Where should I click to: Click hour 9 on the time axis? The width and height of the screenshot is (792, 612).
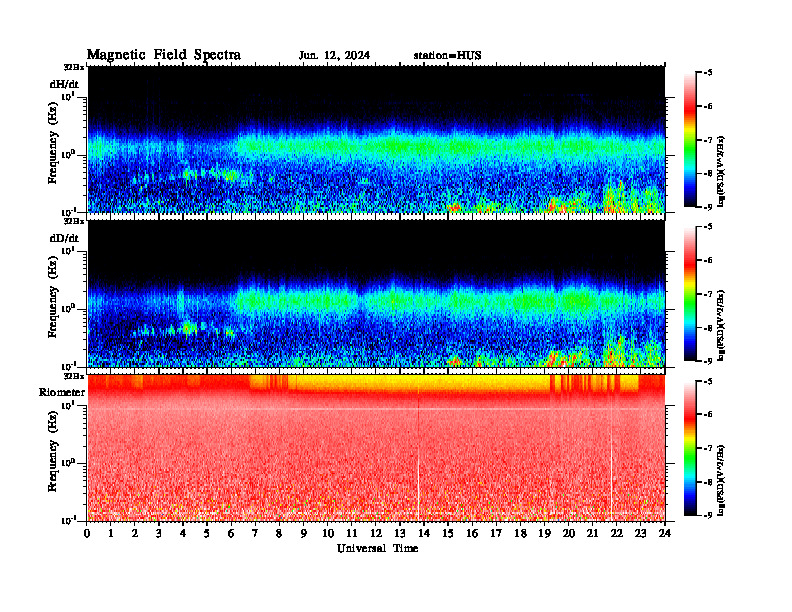(x=304, y=534)
